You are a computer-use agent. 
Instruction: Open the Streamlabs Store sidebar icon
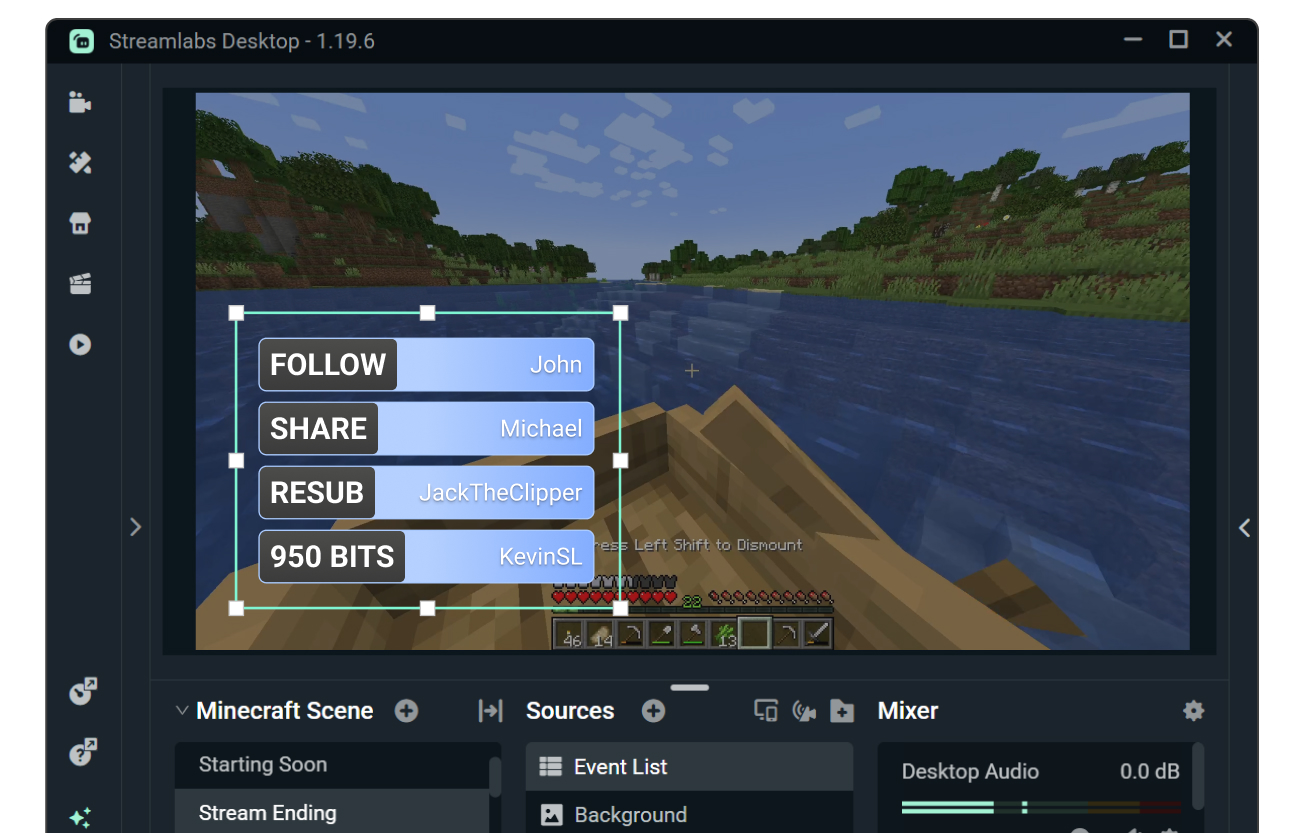81,222
